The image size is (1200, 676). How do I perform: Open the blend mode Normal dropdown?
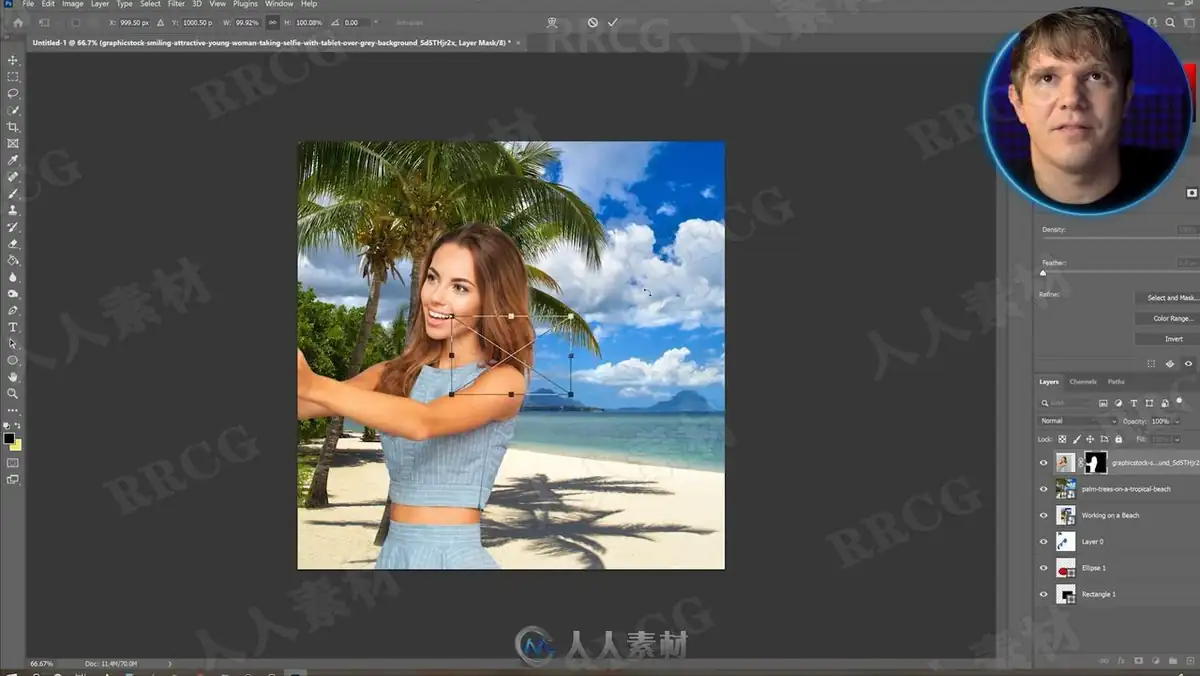click(1078, 421)
